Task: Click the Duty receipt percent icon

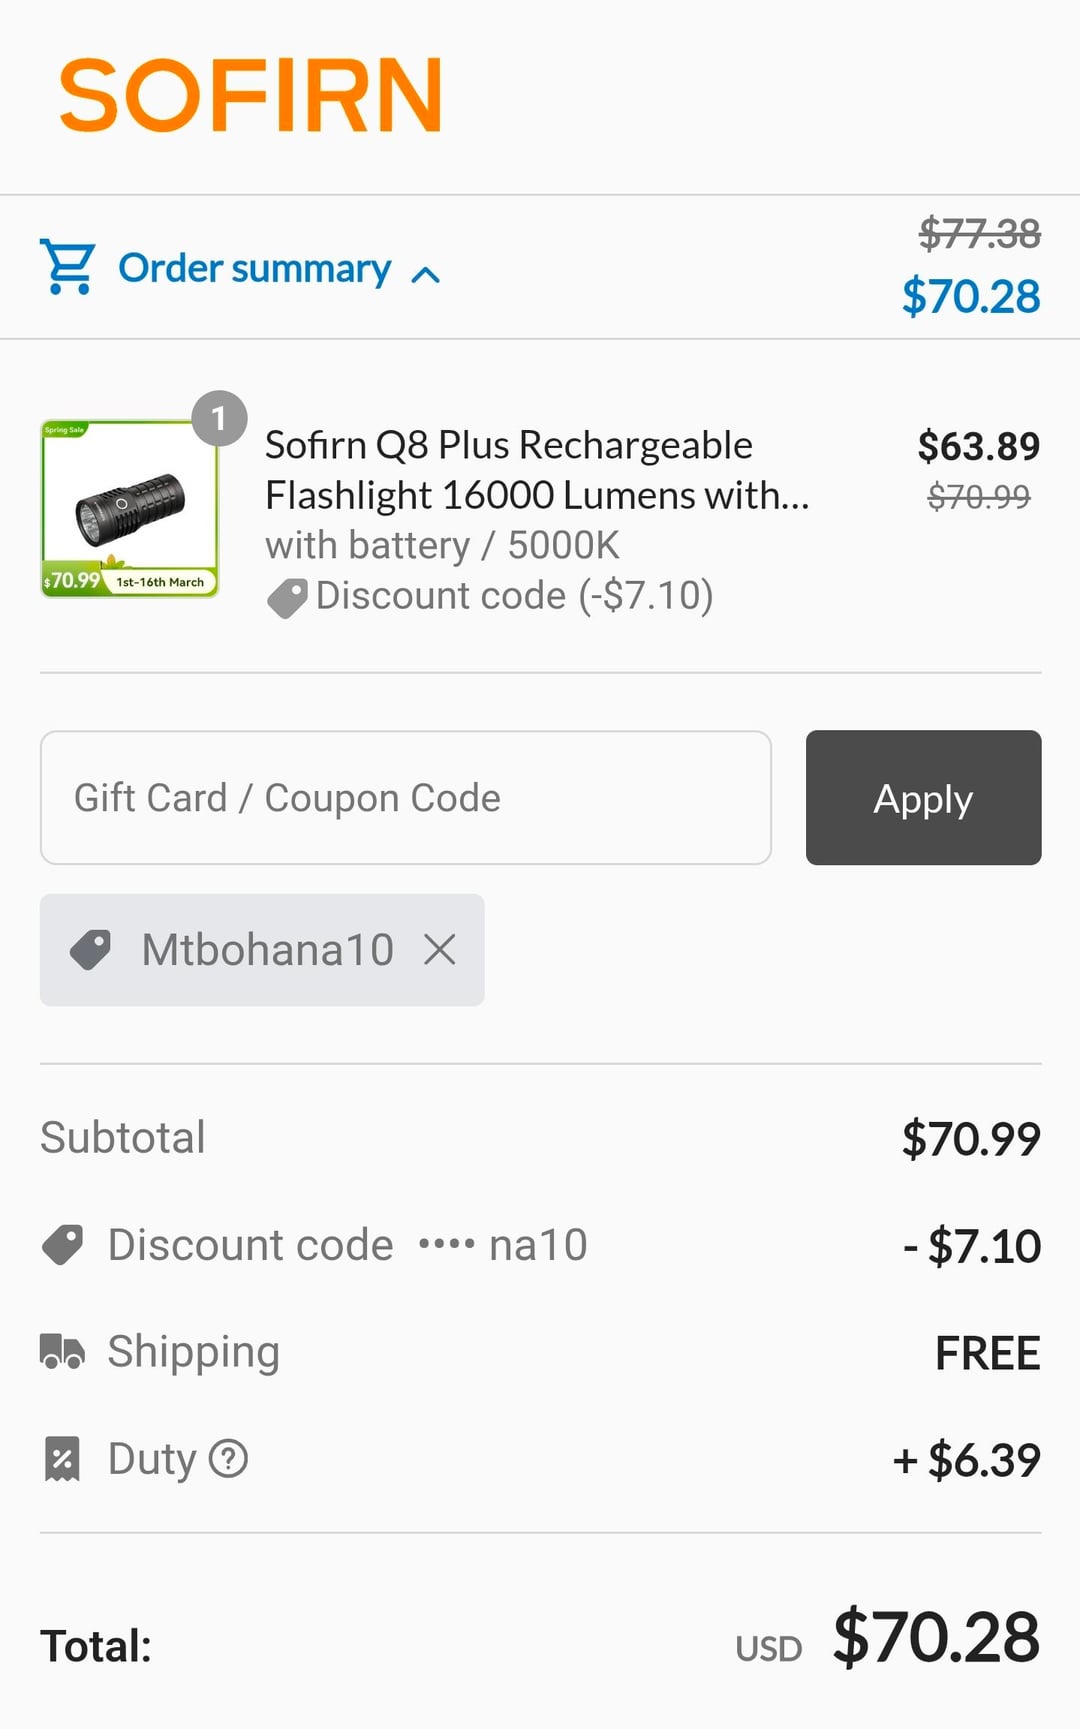Action: point(62,1459)
